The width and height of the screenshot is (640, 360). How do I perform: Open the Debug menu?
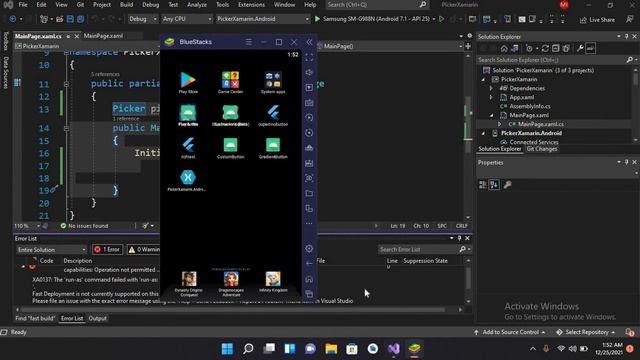150,5
